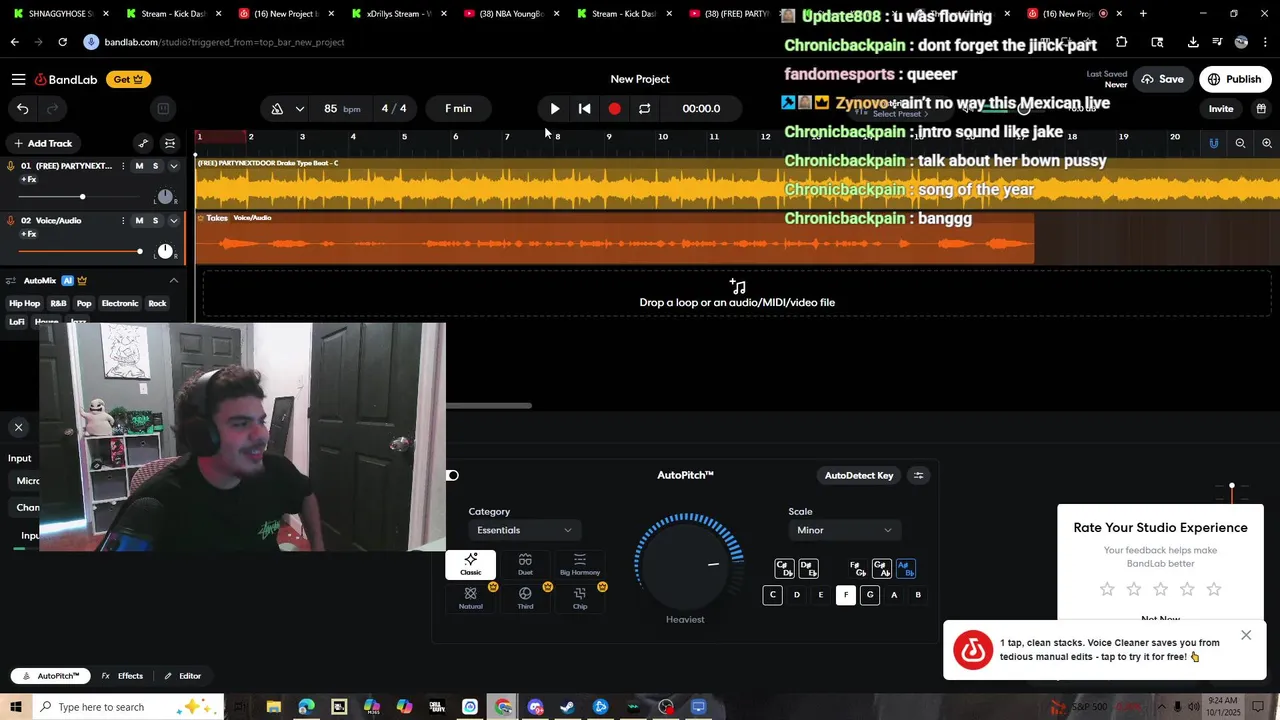Image resolution: width=1280 pixels, height=720 pixels.
Task: Open the F min key selector
Action: point(458,108)
